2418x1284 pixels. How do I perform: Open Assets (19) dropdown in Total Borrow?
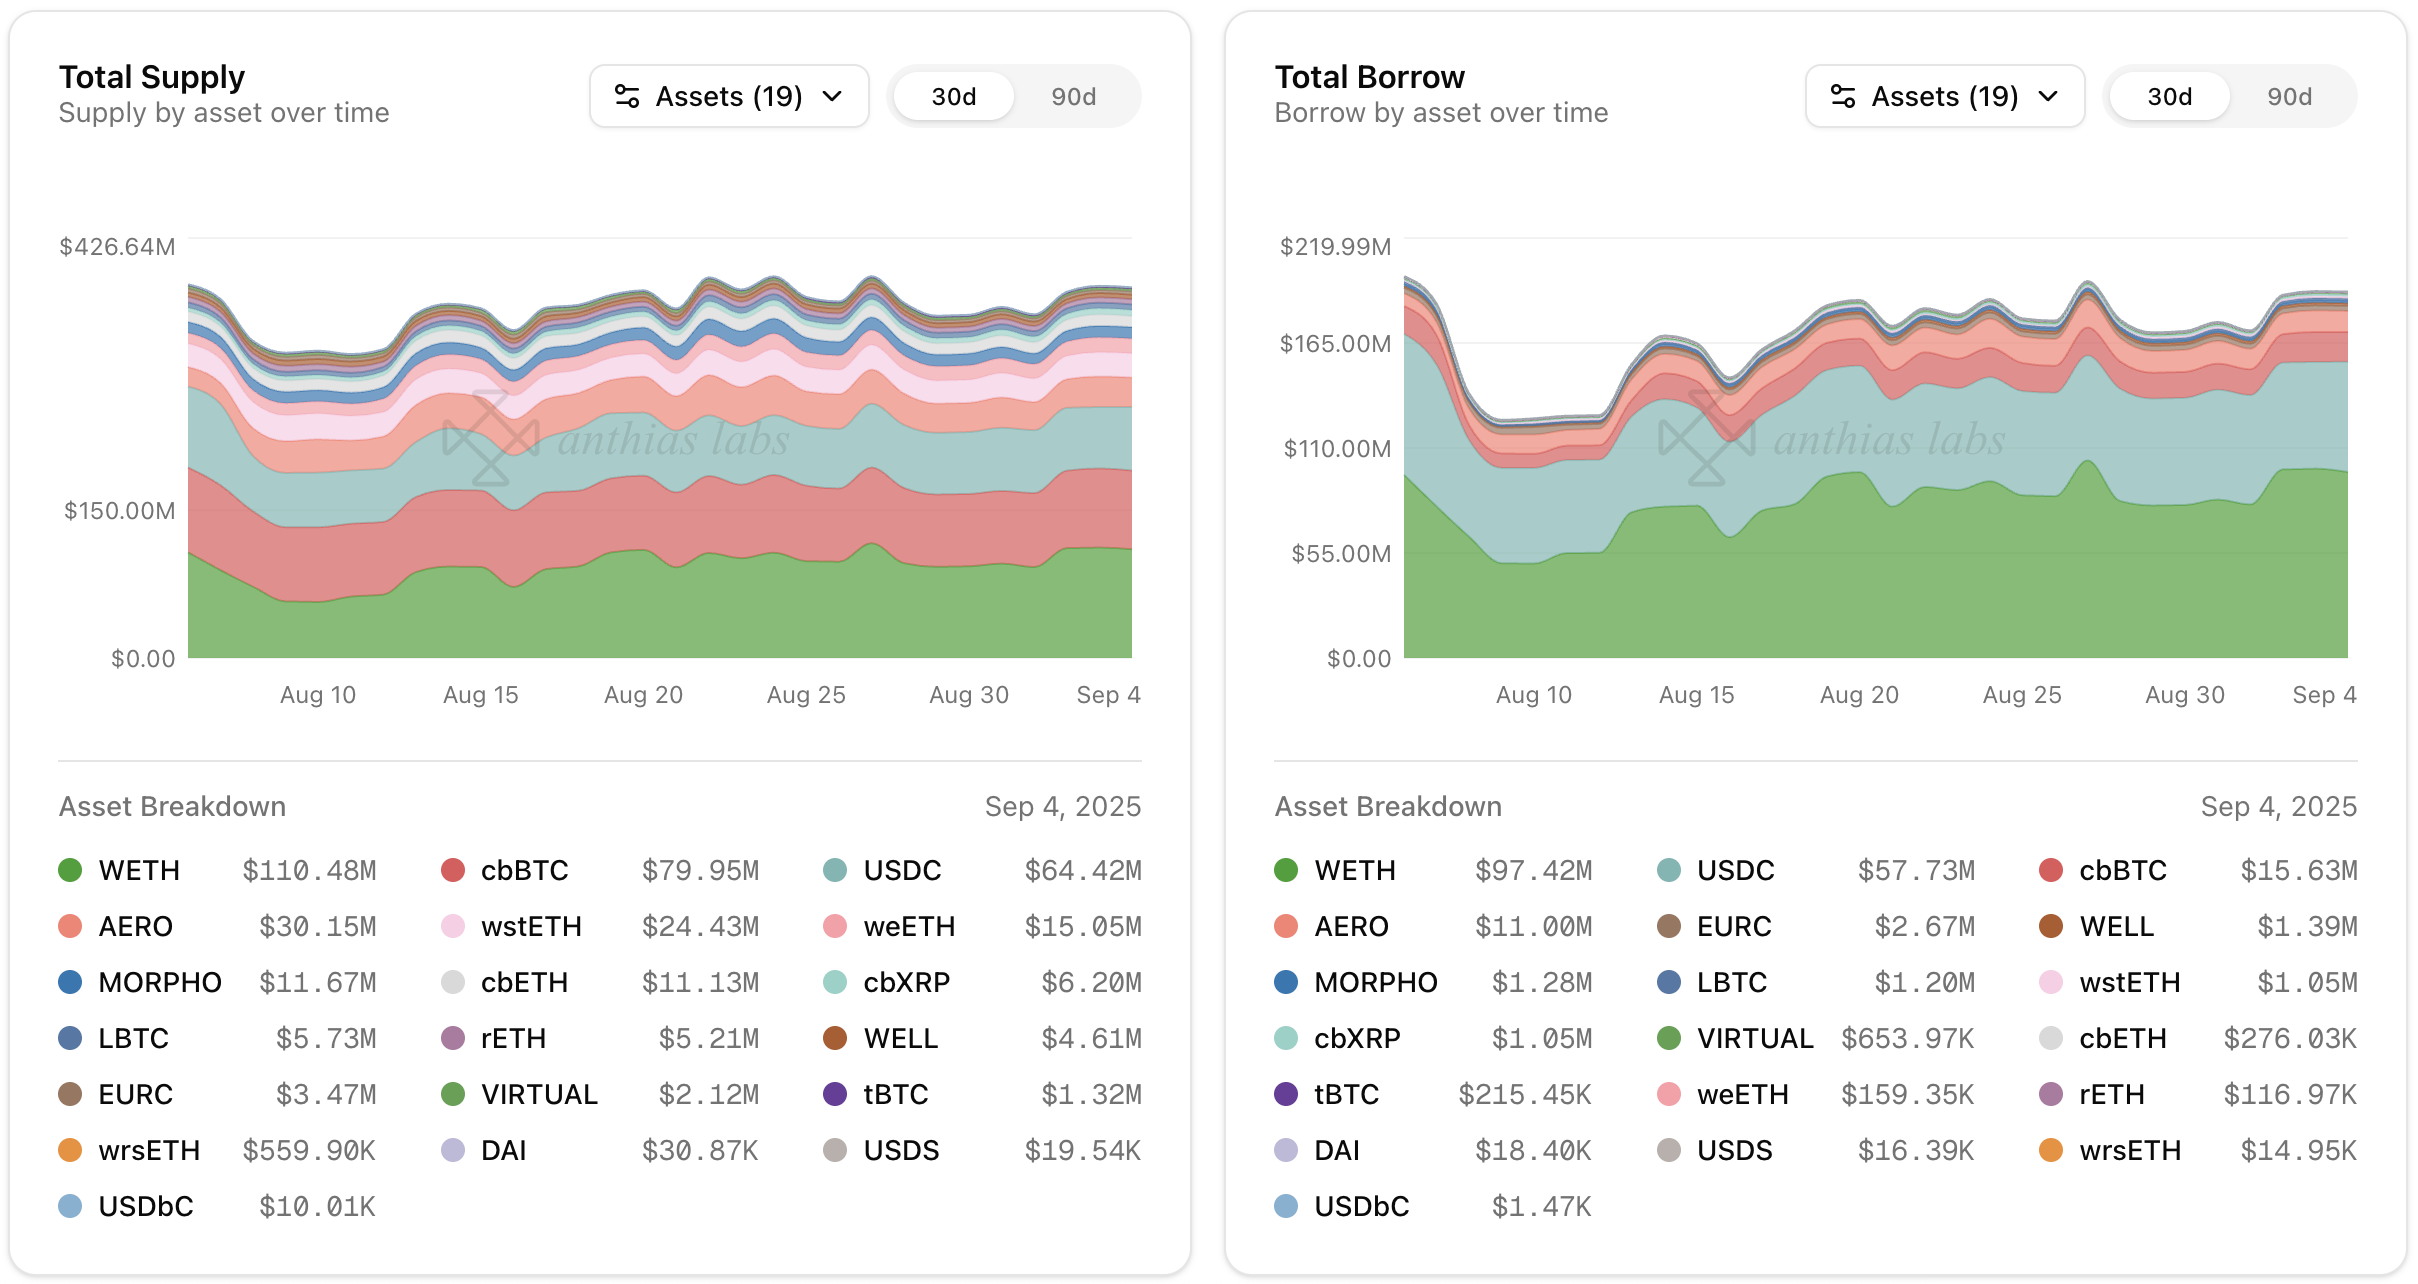coord(1944,96)
